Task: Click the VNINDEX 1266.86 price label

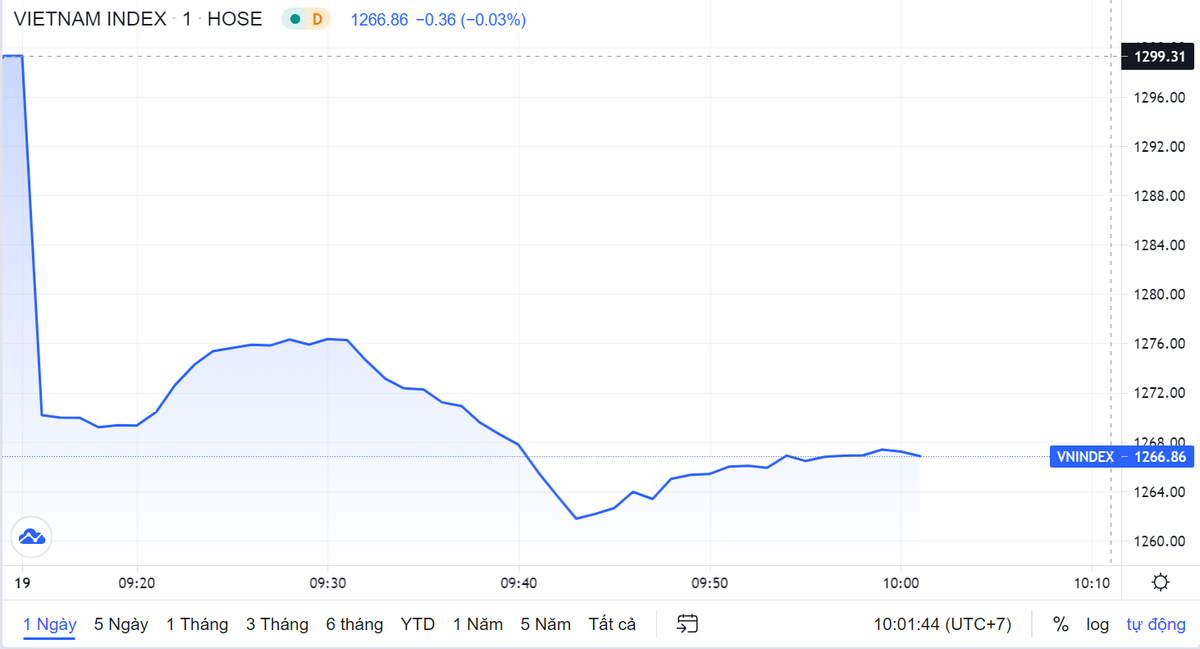Action: (x=1121, y=457)
